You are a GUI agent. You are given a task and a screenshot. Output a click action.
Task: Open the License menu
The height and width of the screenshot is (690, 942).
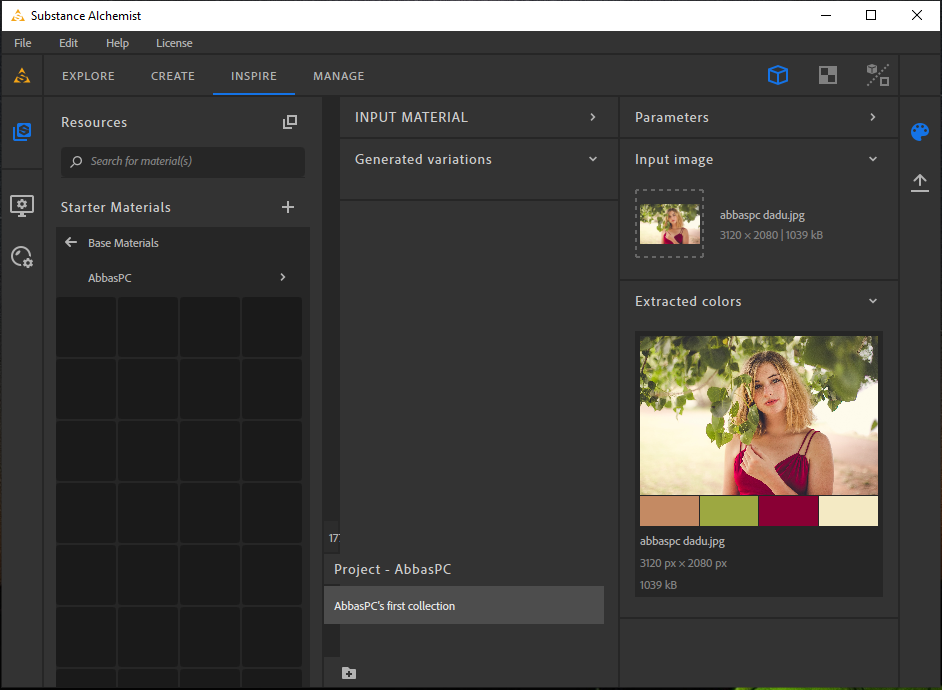coord(174,43)
